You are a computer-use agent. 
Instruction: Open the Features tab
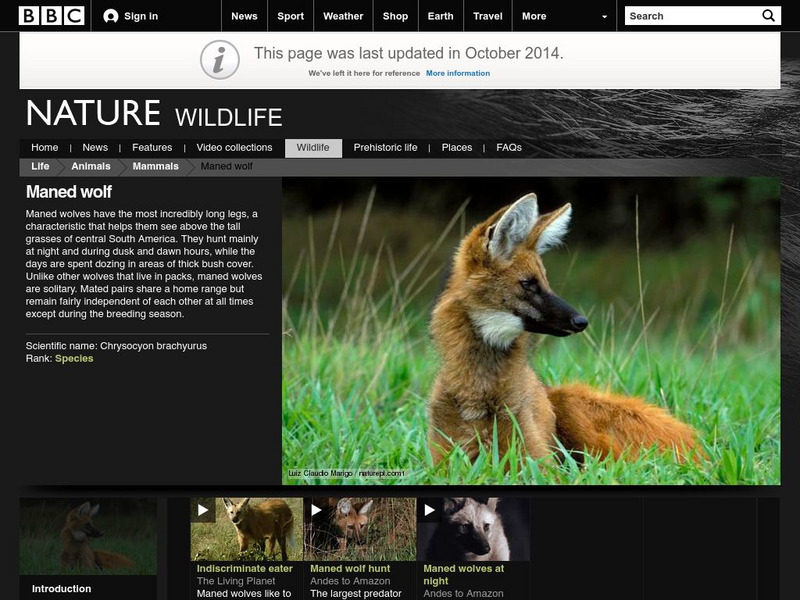[x=152, y=147]
